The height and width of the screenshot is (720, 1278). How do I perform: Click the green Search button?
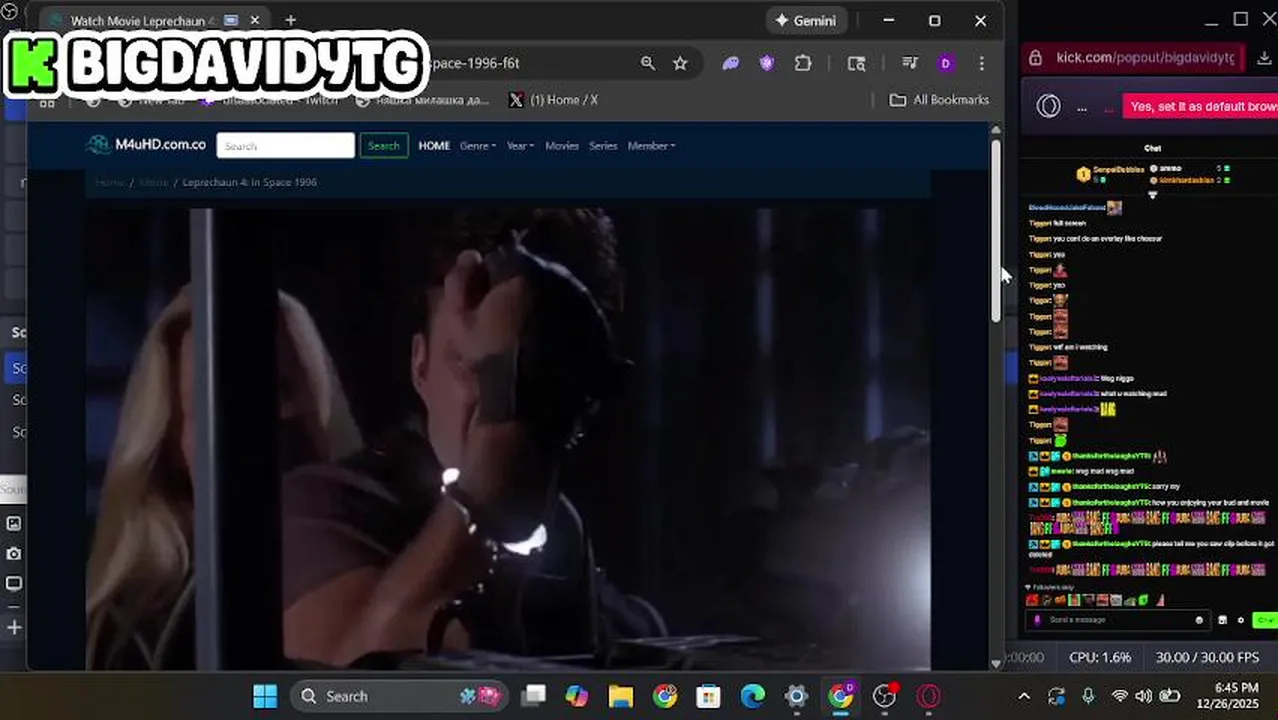tap(384, 145)
